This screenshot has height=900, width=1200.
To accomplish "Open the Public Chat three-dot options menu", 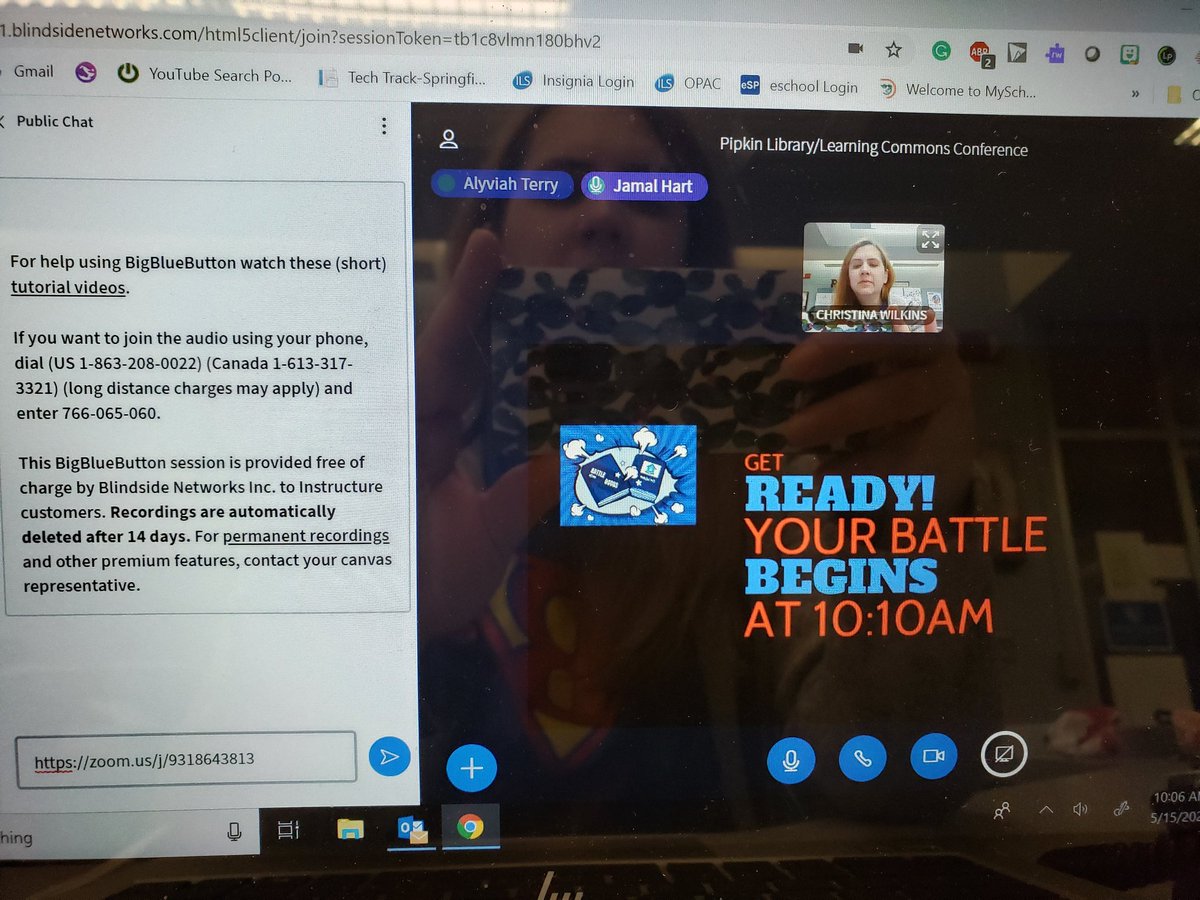I will pyautogui.click(x=383, y=126).
